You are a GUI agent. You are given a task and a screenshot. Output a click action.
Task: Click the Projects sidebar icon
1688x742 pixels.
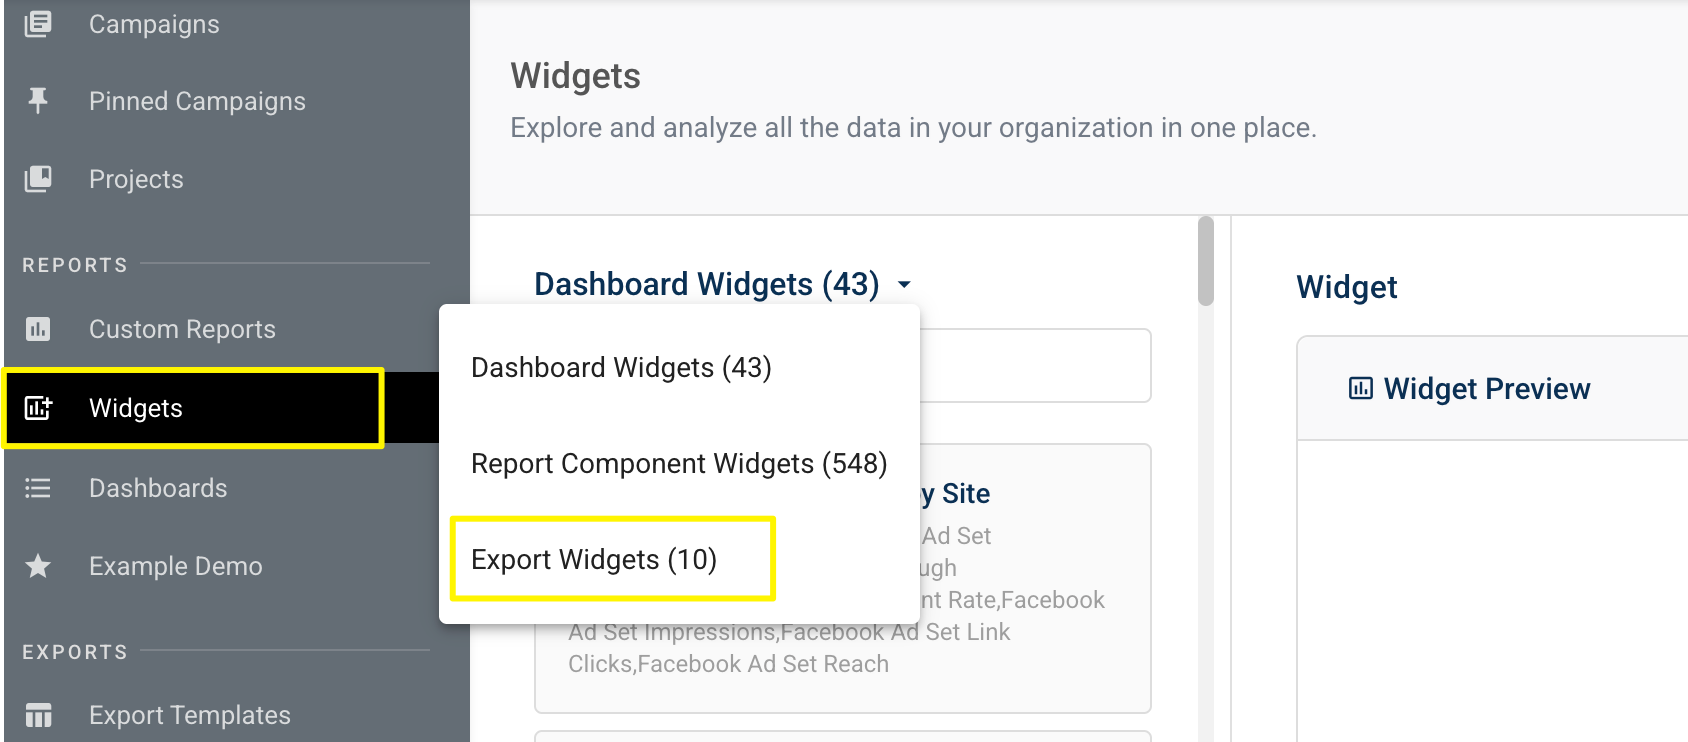(x=38, y=178)
